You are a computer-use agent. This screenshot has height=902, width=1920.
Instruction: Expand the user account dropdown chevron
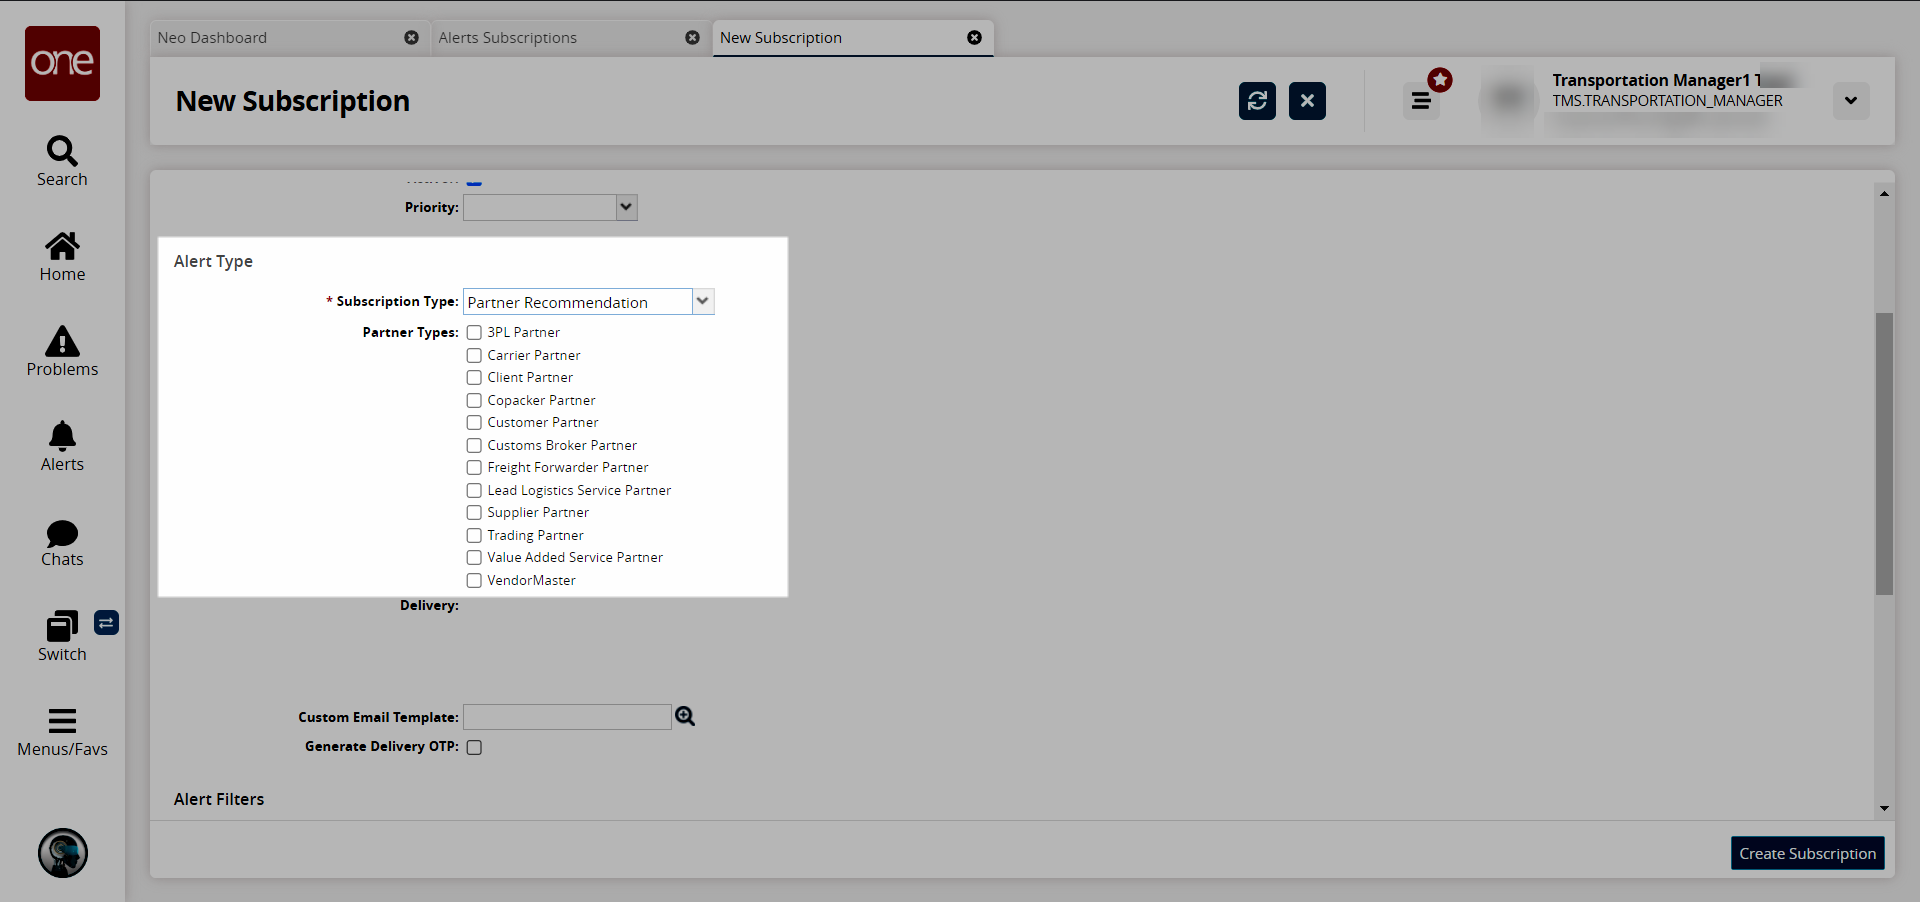coord(1851,101)
